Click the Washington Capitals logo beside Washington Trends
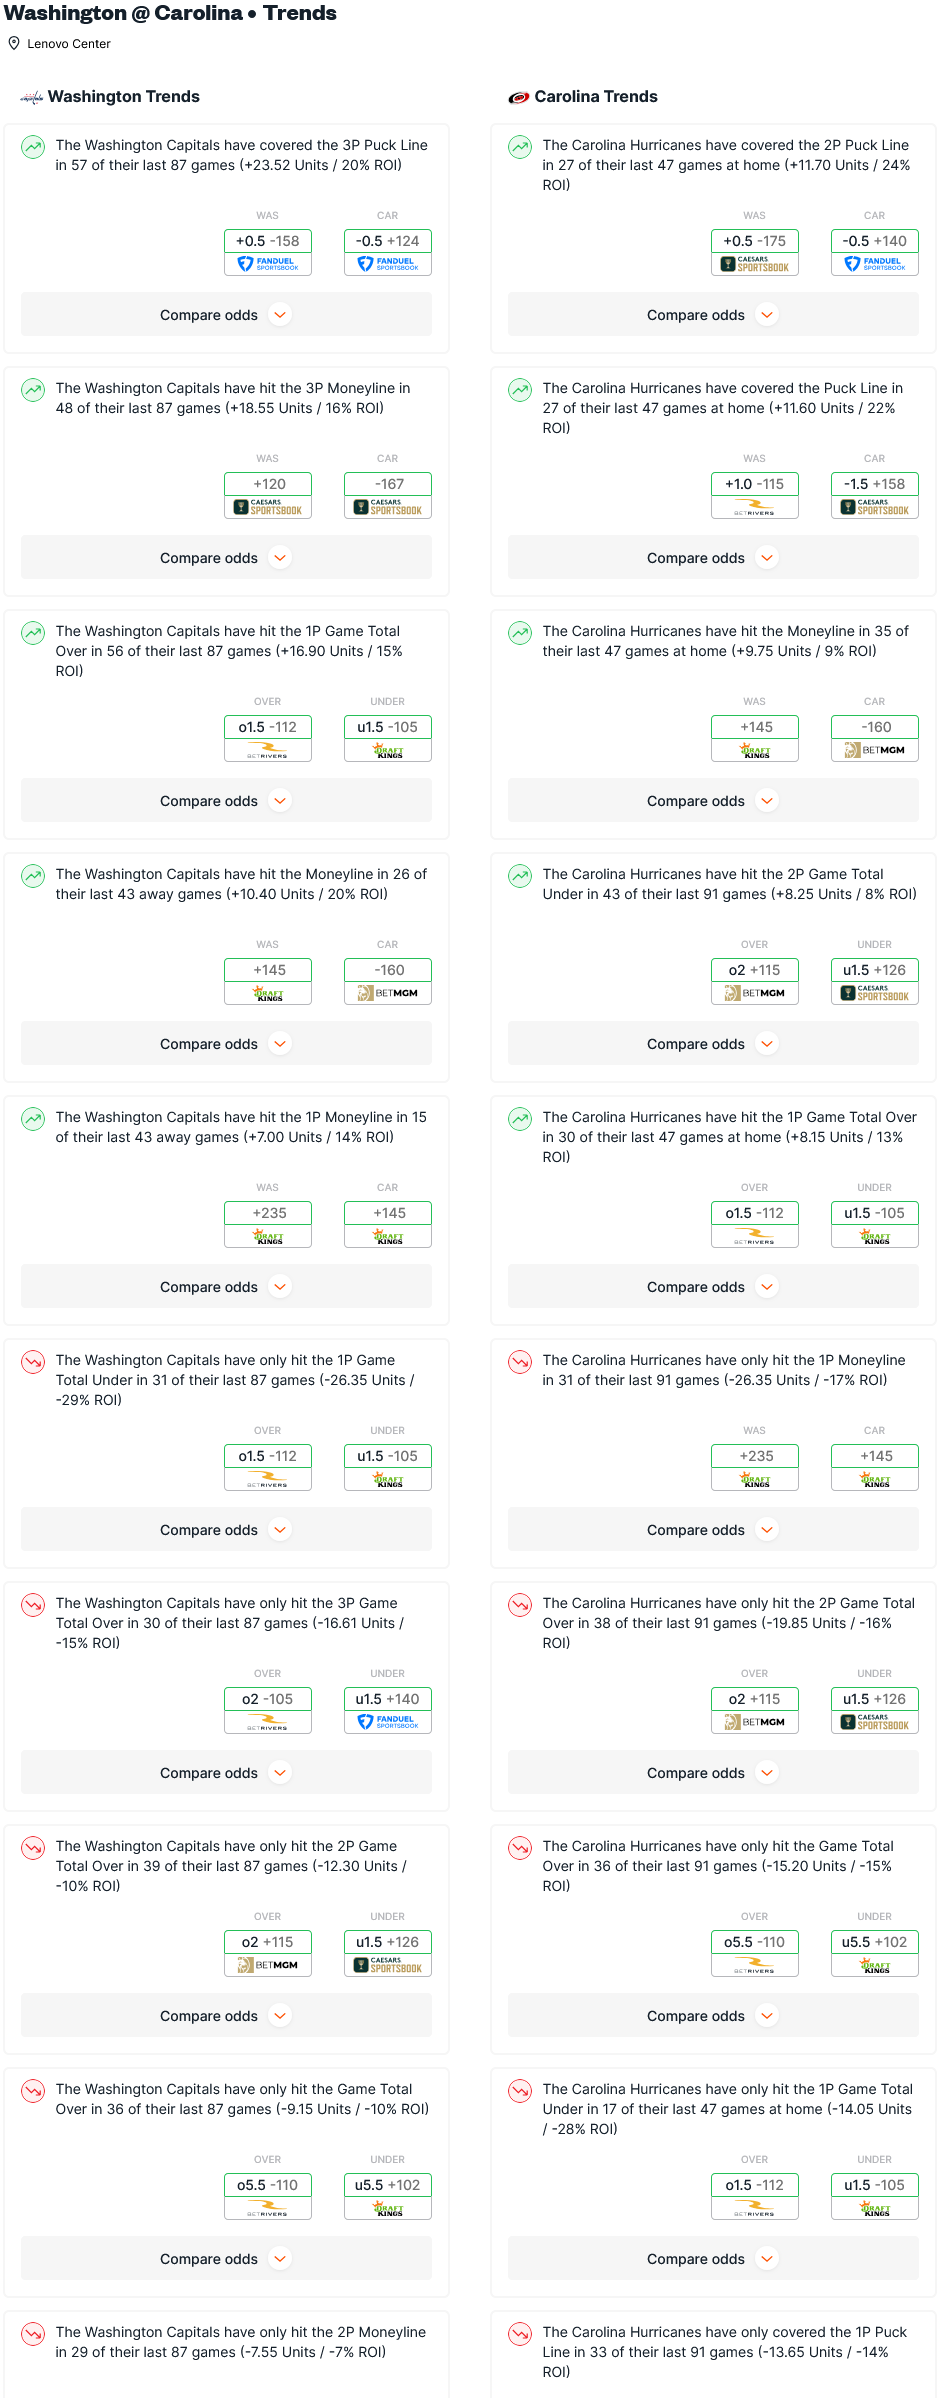This screenshot has width=941, height=2398. (x=32, y=97)
